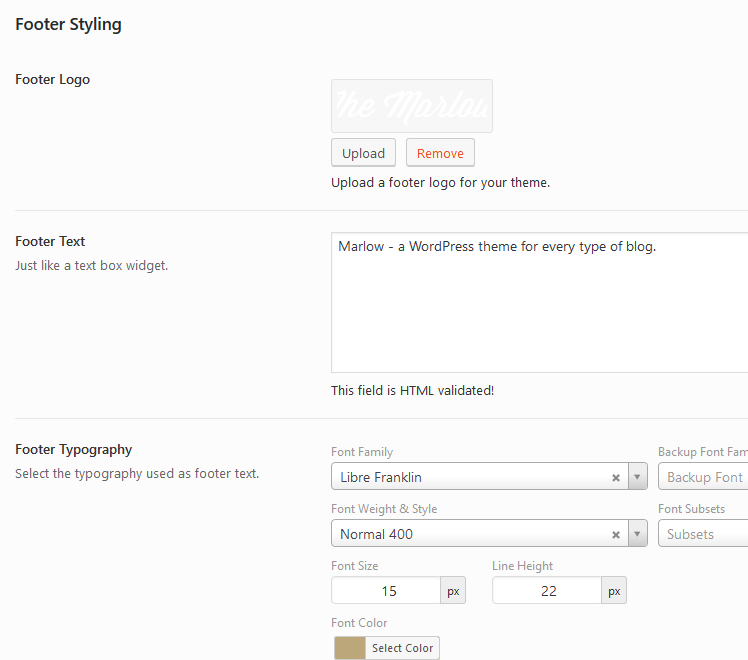748x660 pixels.
Task: Open the Font Family dropdown arrow
Action: tap(638, 477)
